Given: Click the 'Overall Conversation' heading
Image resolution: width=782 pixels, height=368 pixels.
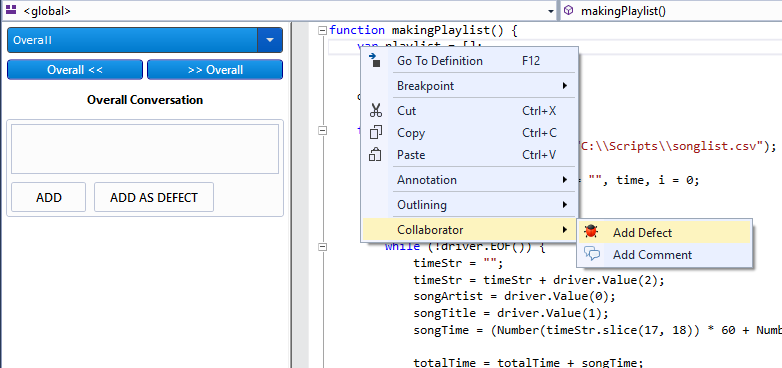Looking at the screenshot, I should point(145,100).
